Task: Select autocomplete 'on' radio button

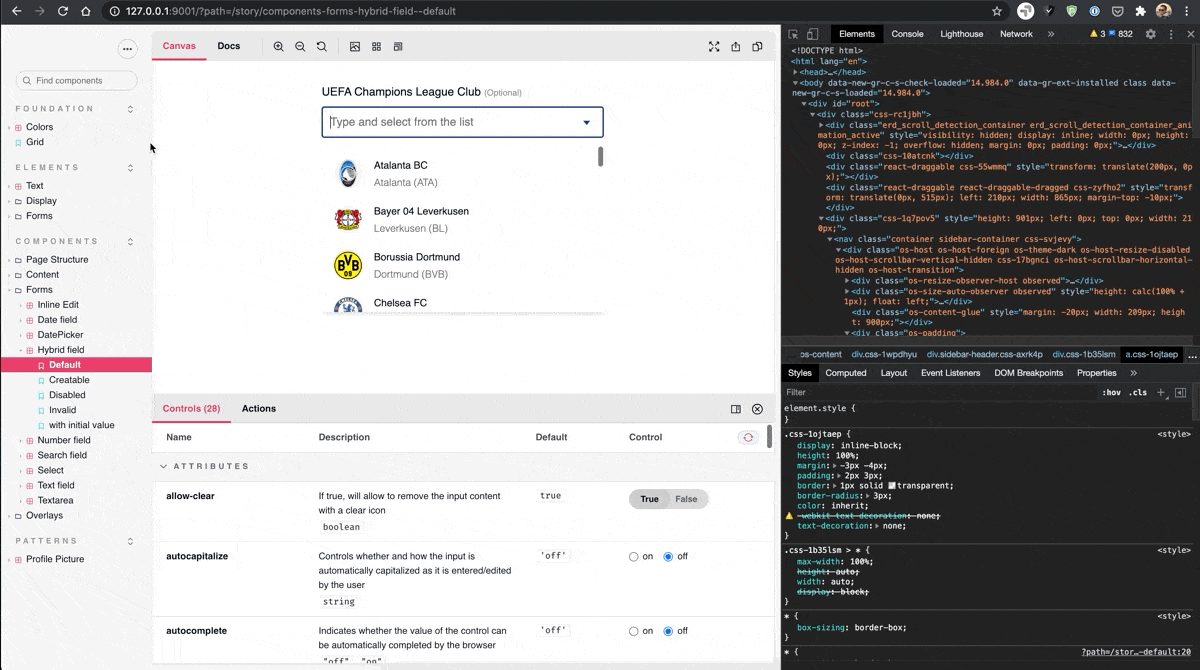Action: pyautogui.click(x=634, y=631)
